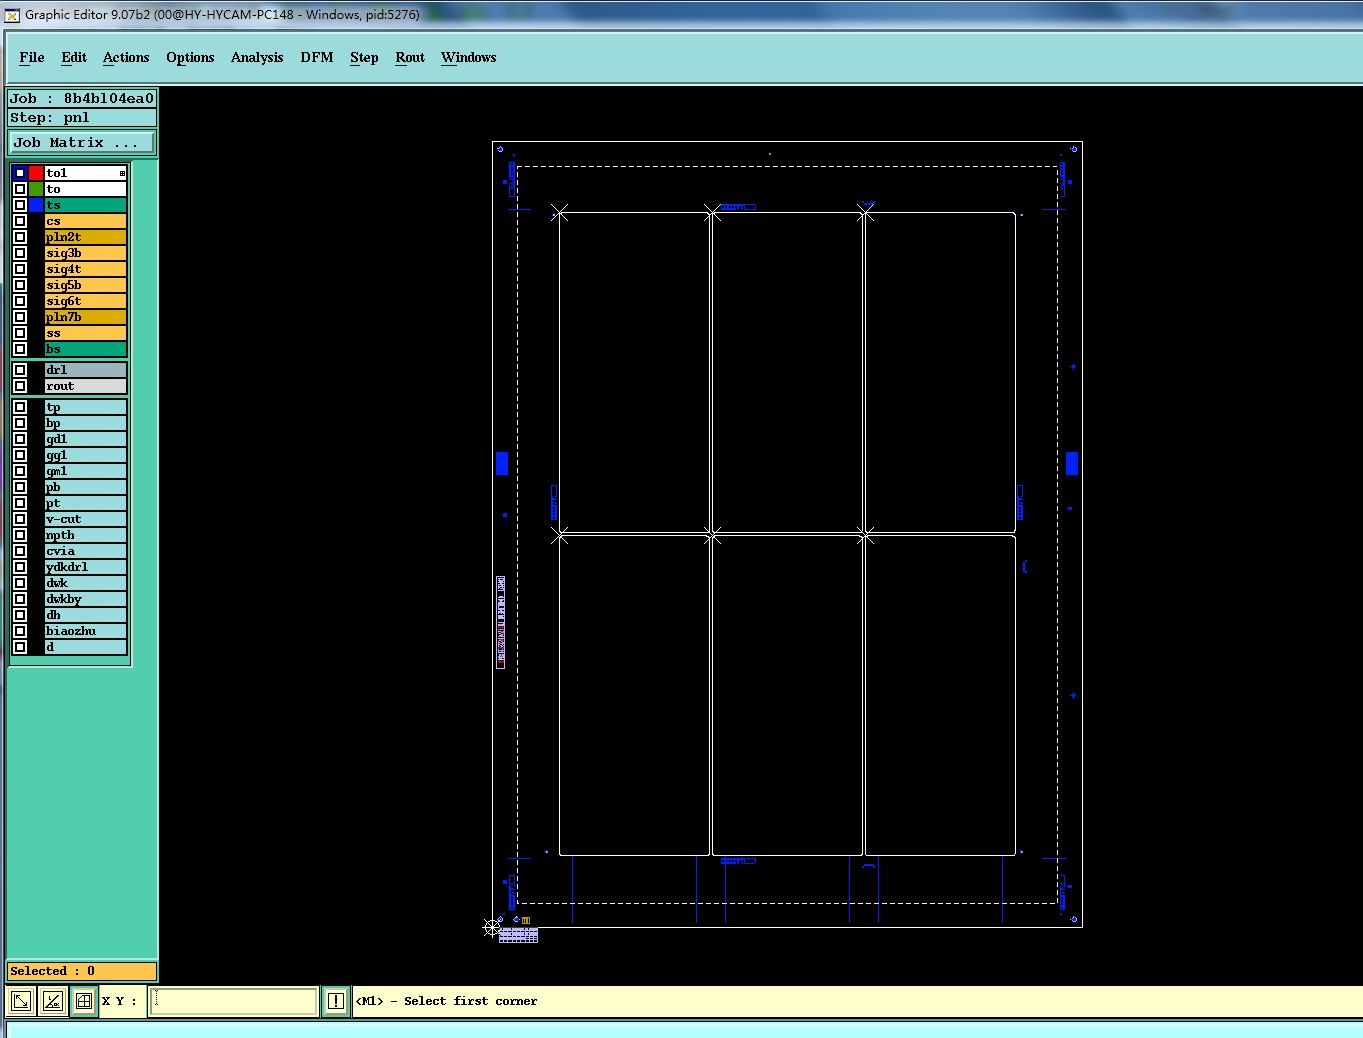This screenshot has width=1363, height=1038.
Task: Open the Step menu
Action: pos(364,57)
